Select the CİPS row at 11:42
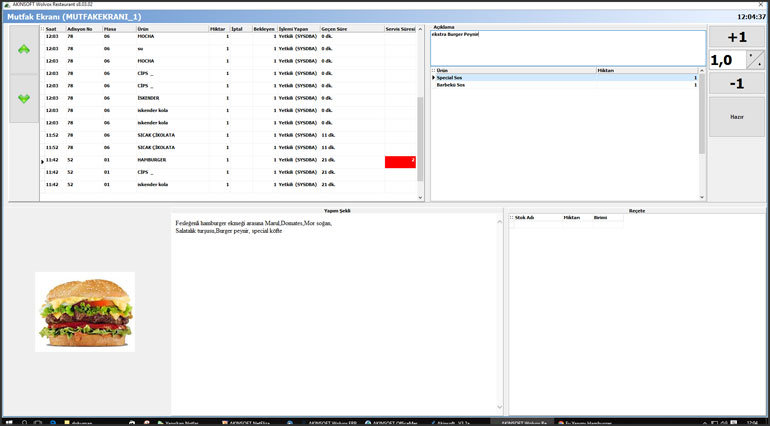770x426 pixels. pos(228,172)
